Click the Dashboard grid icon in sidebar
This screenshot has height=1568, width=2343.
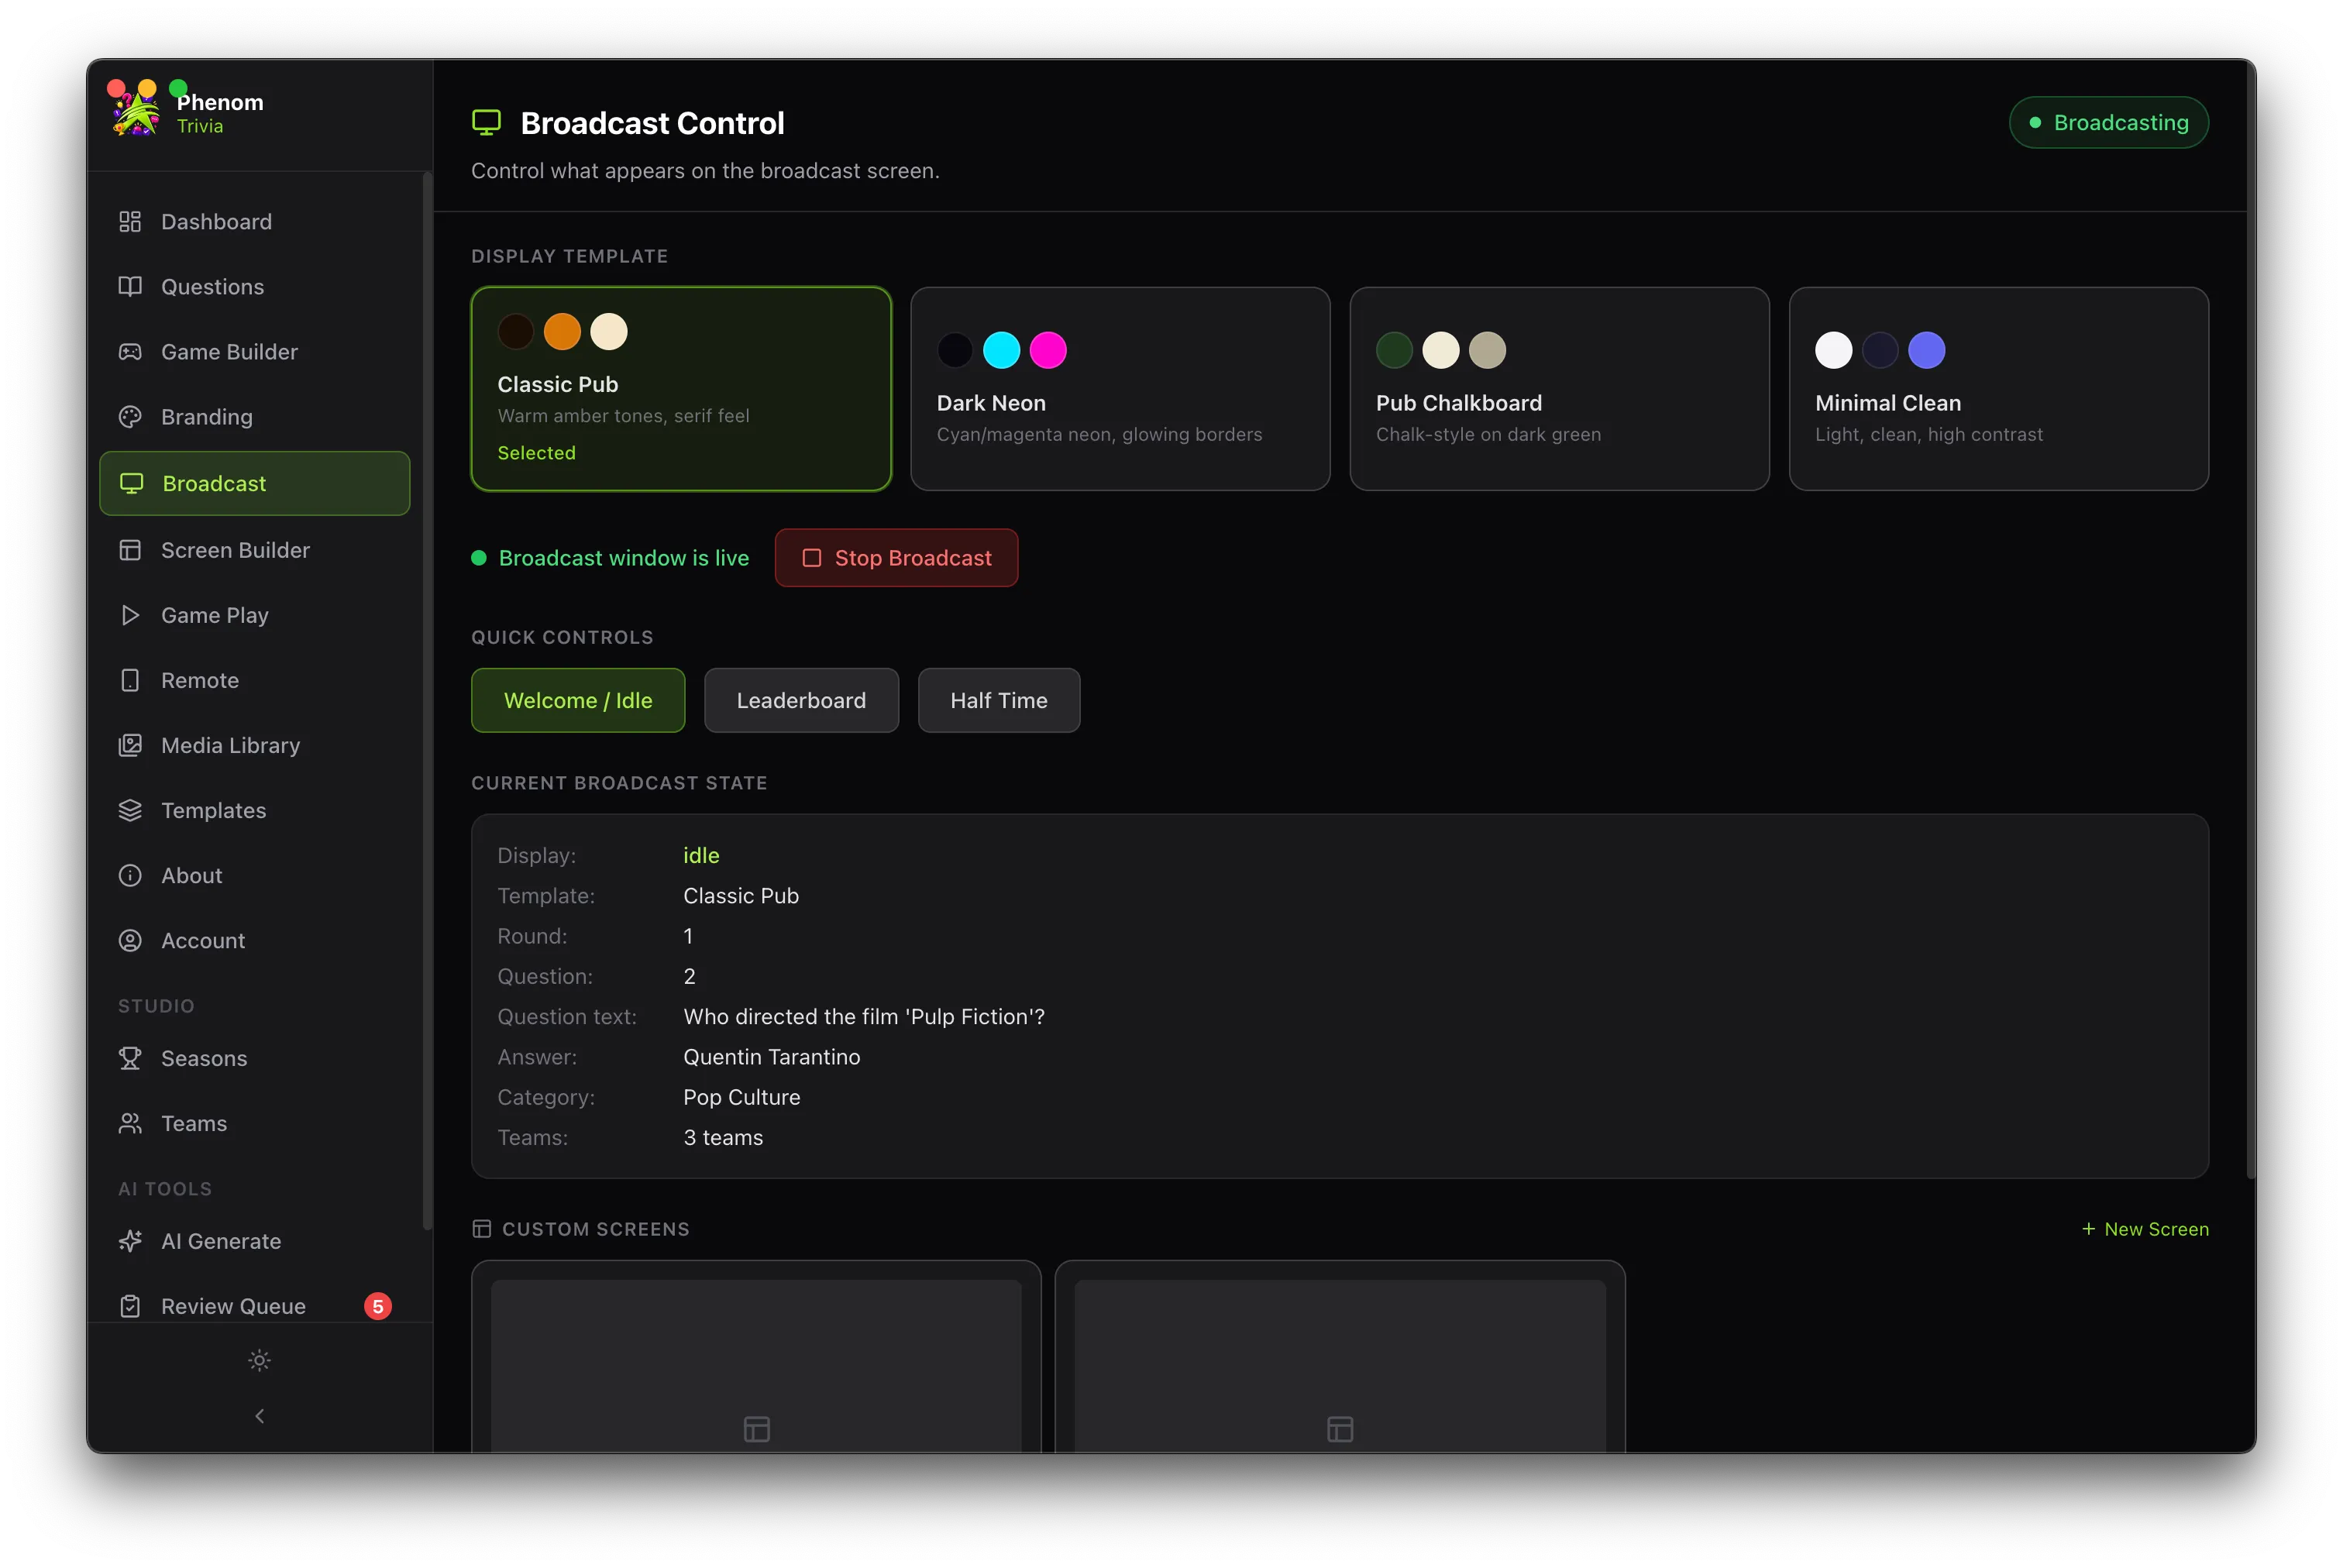(130, 221)
